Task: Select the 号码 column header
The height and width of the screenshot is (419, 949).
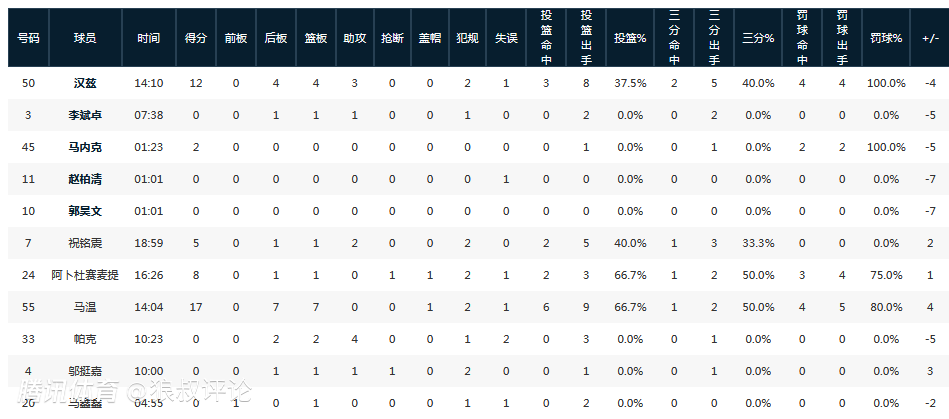Action: click(28, 38)
